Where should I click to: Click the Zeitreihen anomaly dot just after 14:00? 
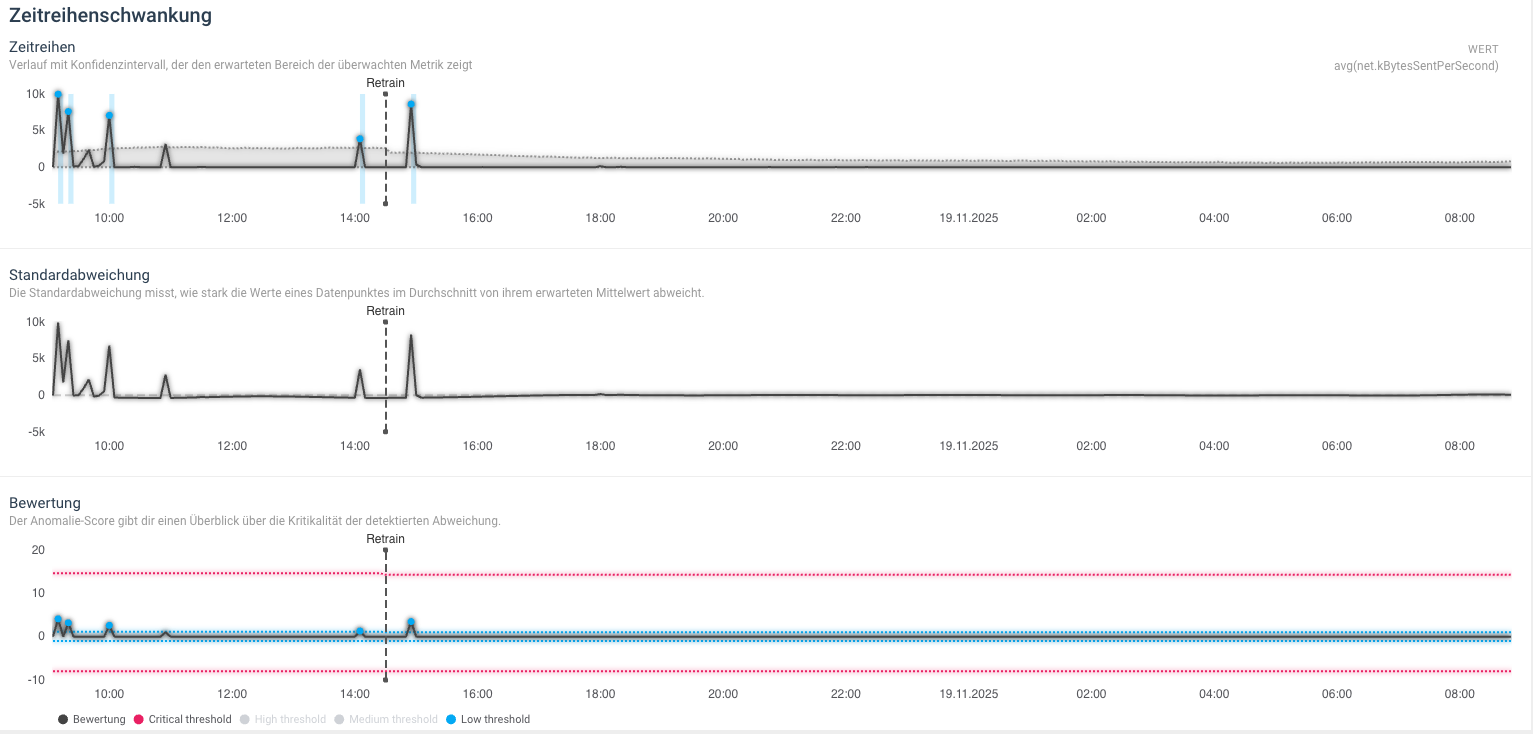coord(360,139)
